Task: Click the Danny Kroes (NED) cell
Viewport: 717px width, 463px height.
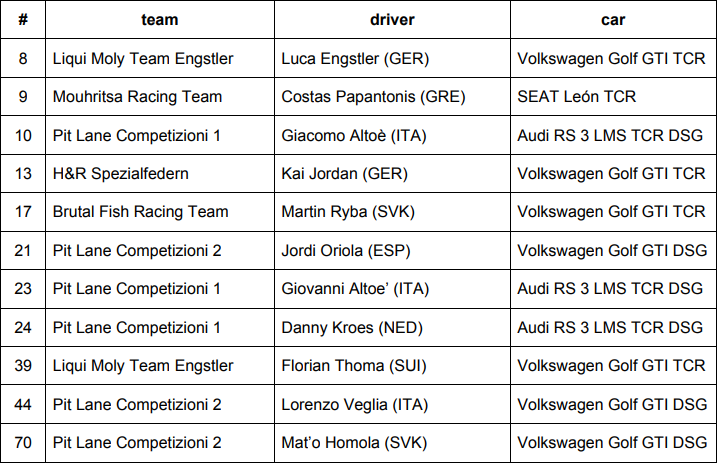Action: coord(392,327)
